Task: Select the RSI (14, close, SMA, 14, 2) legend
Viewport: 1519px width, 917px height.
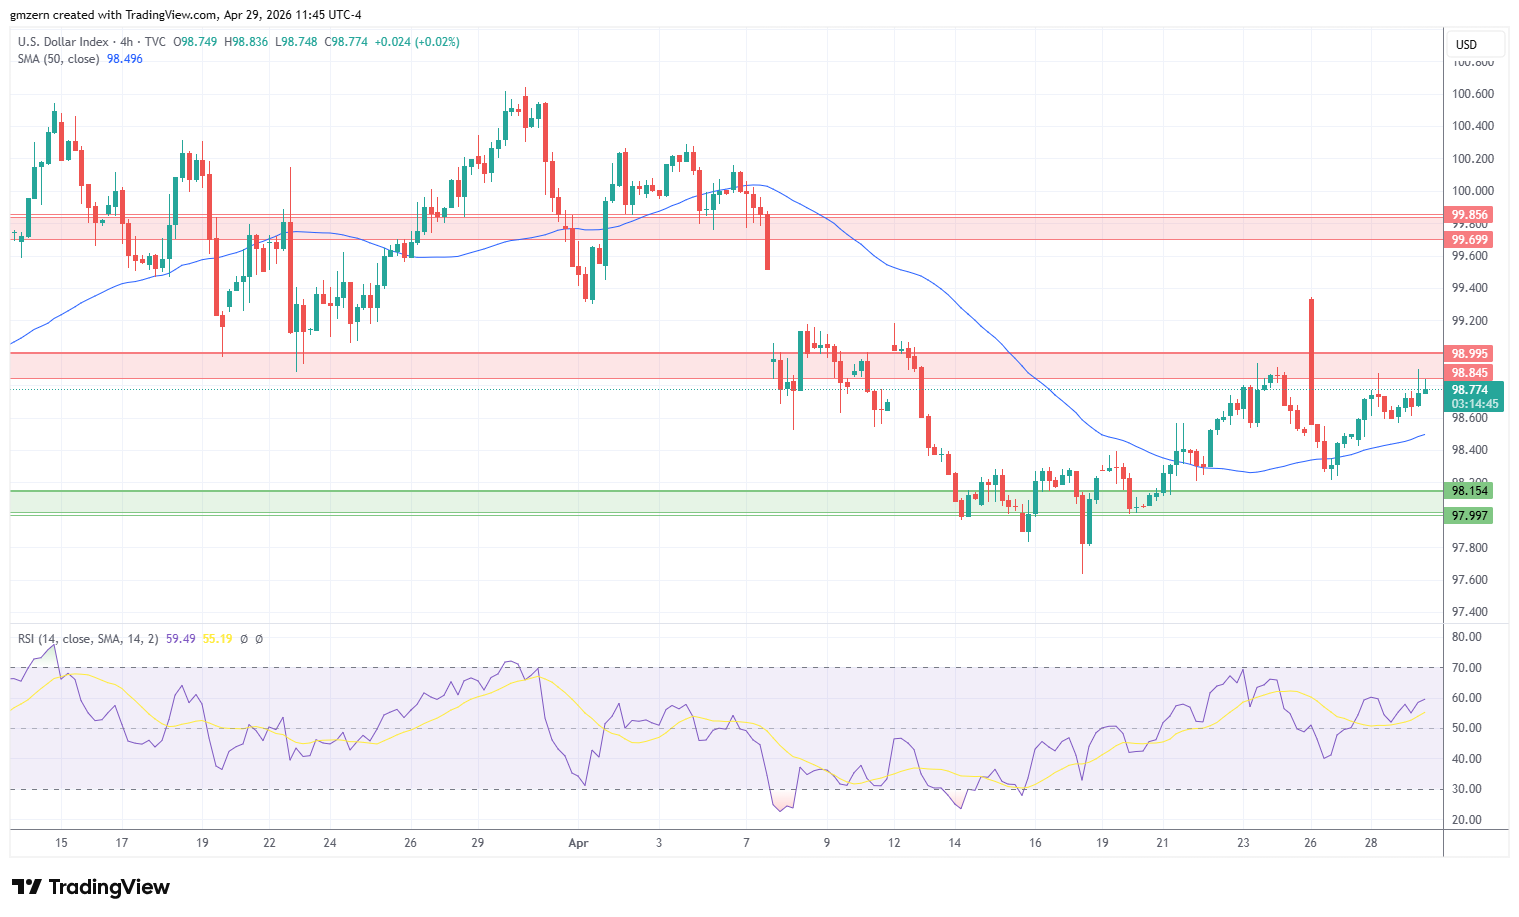Action: click(88, 638)
